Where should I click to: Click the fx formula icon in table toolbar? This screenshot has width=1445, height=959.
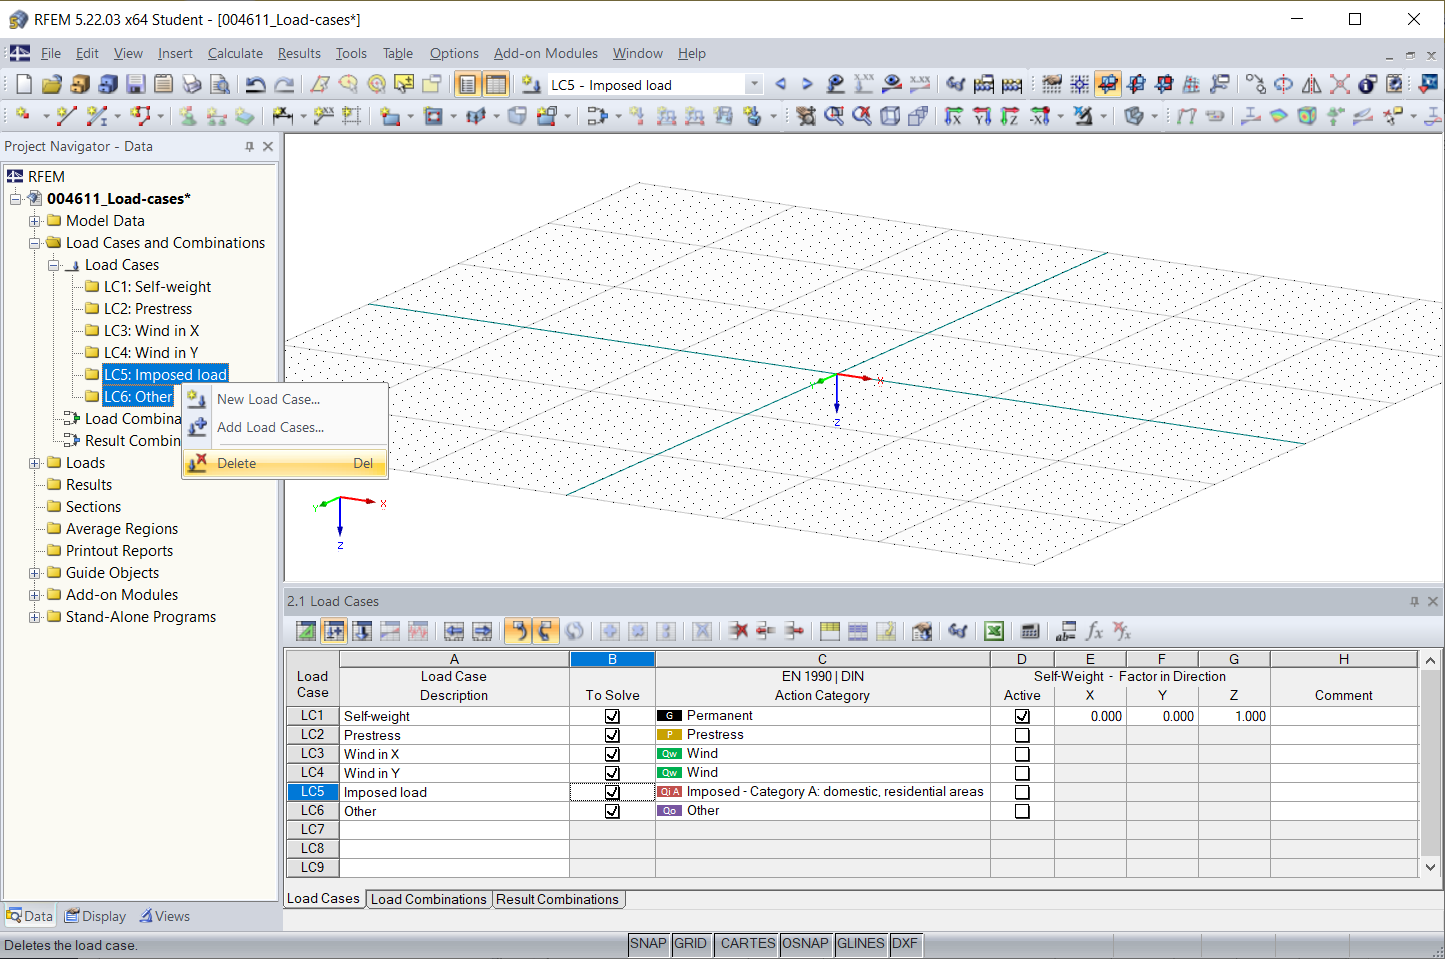point(1095,631)
